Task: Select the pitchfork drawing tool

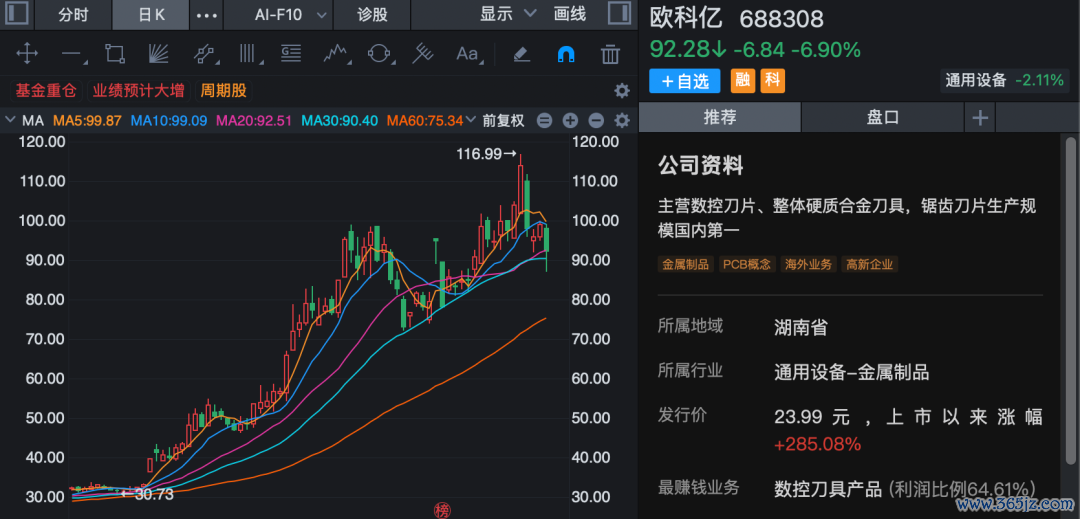Action: 422,53
